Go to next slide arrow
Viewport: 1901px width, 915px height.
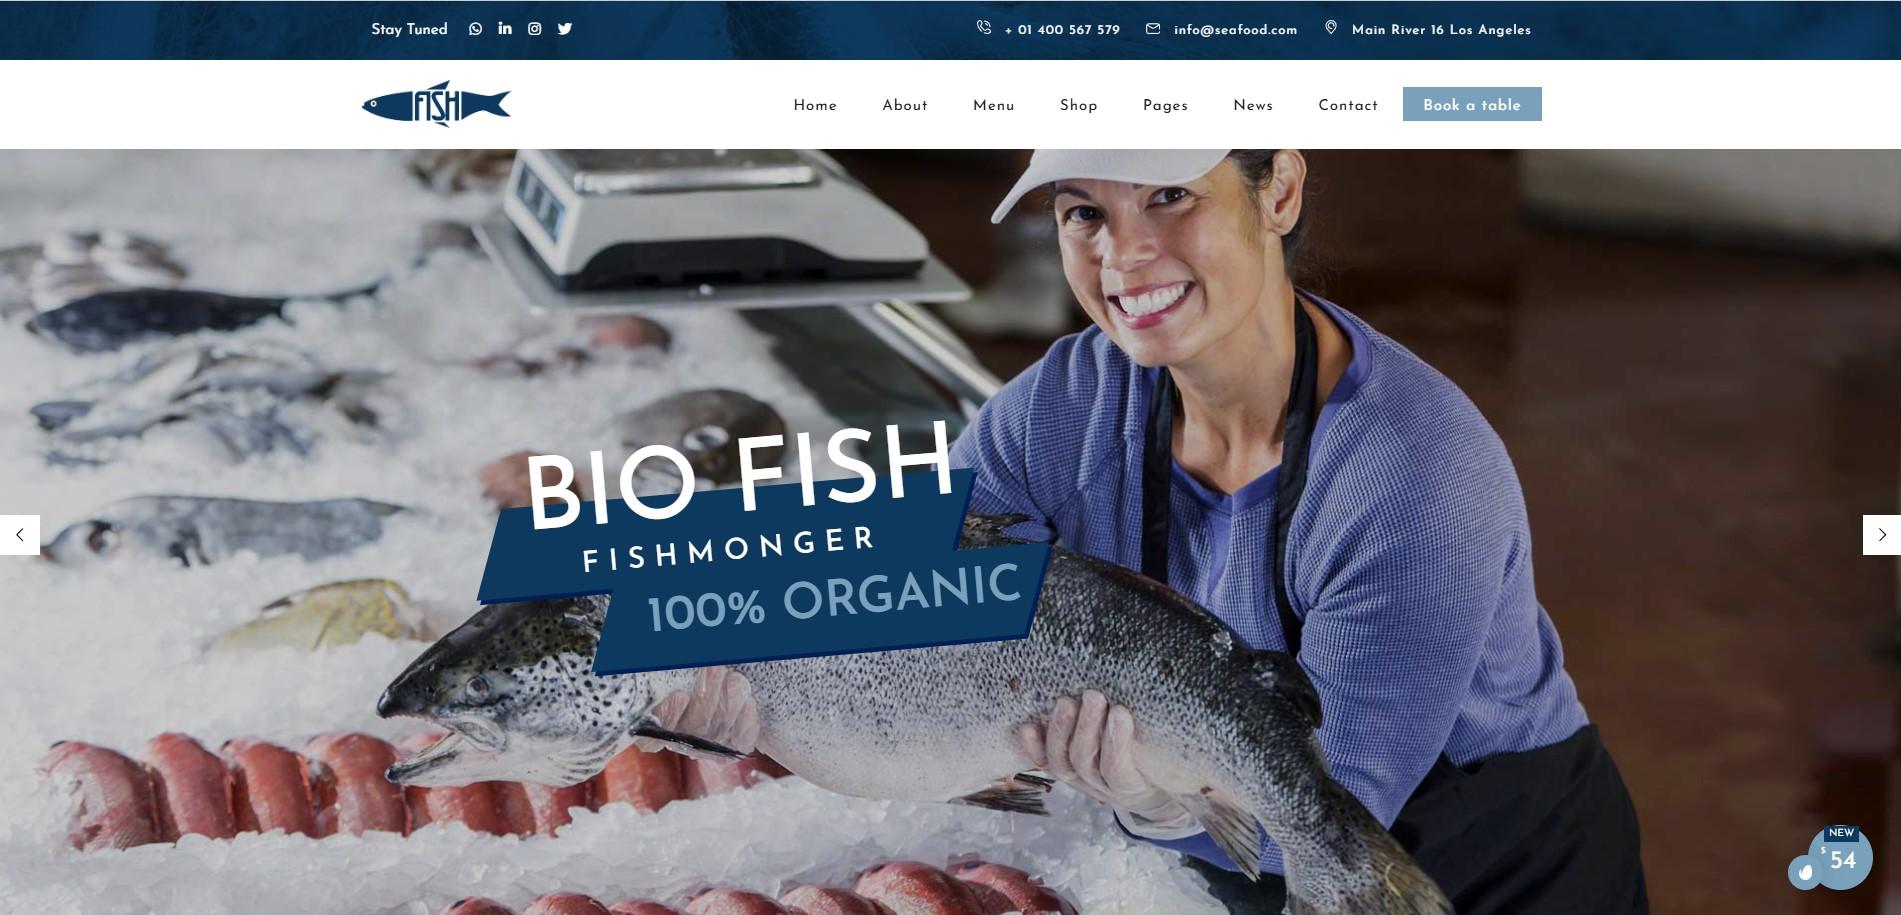click(x=1881, y=535)
